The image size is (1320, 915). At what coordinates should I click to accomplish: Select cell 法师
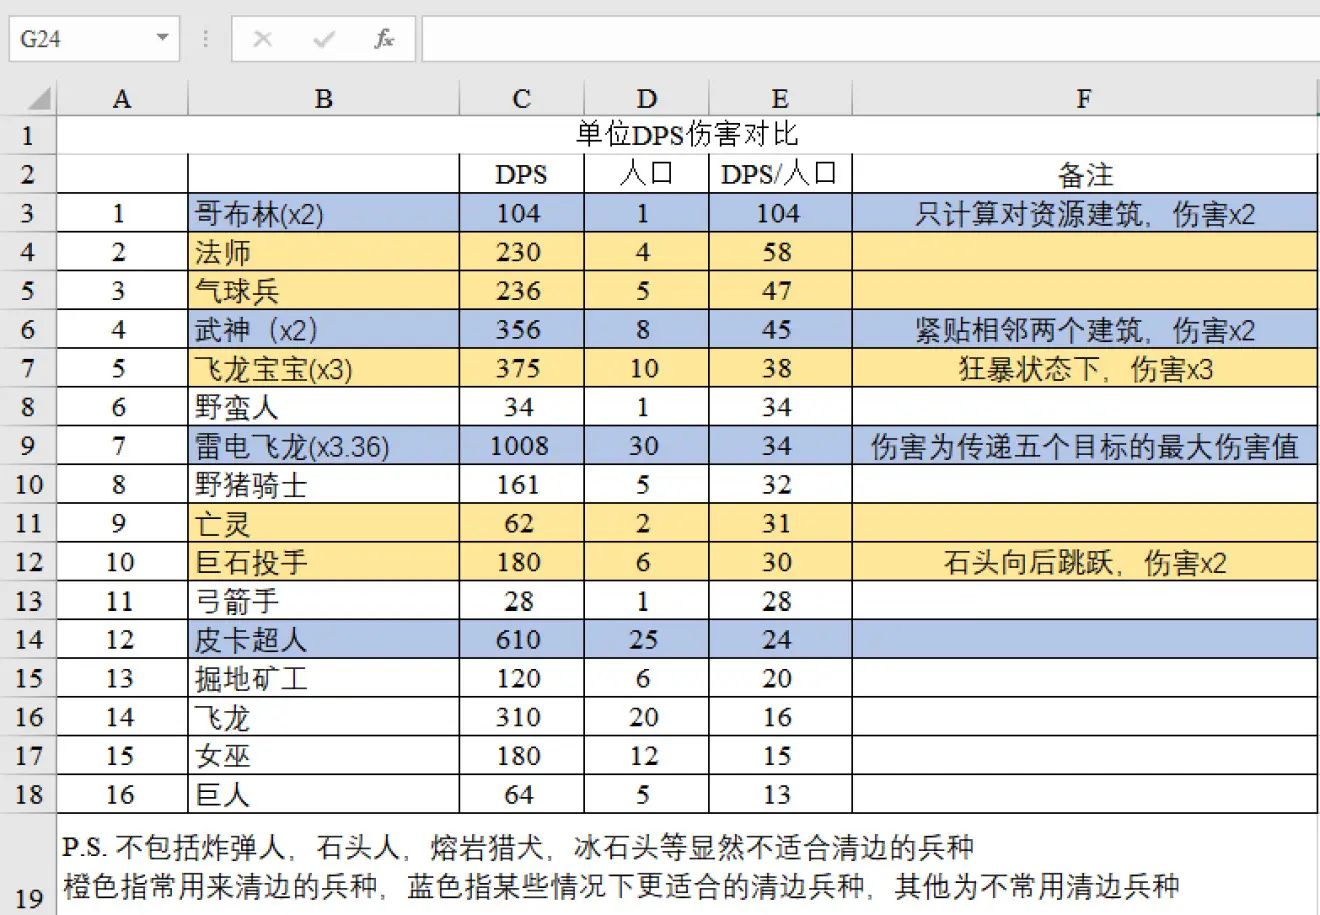323,252
